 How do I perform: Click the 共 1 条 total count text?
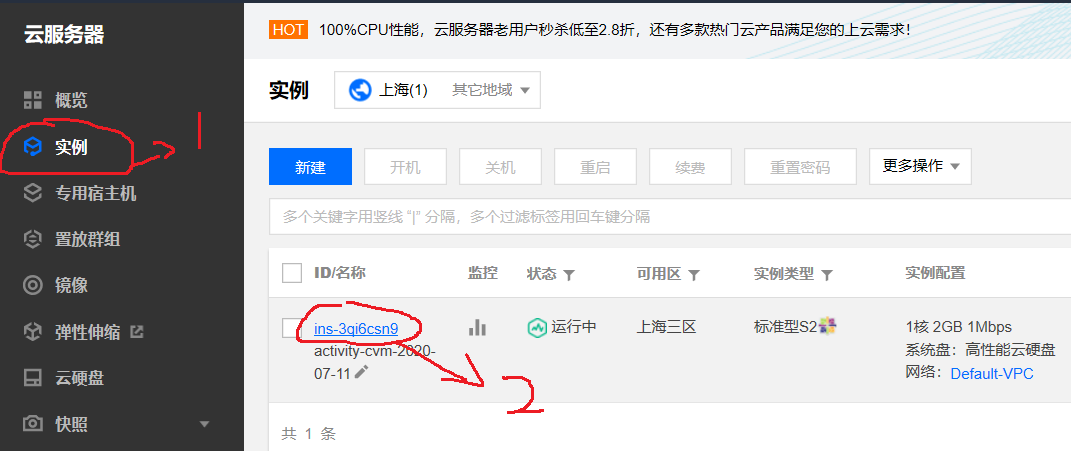click(x=309, y=433)
